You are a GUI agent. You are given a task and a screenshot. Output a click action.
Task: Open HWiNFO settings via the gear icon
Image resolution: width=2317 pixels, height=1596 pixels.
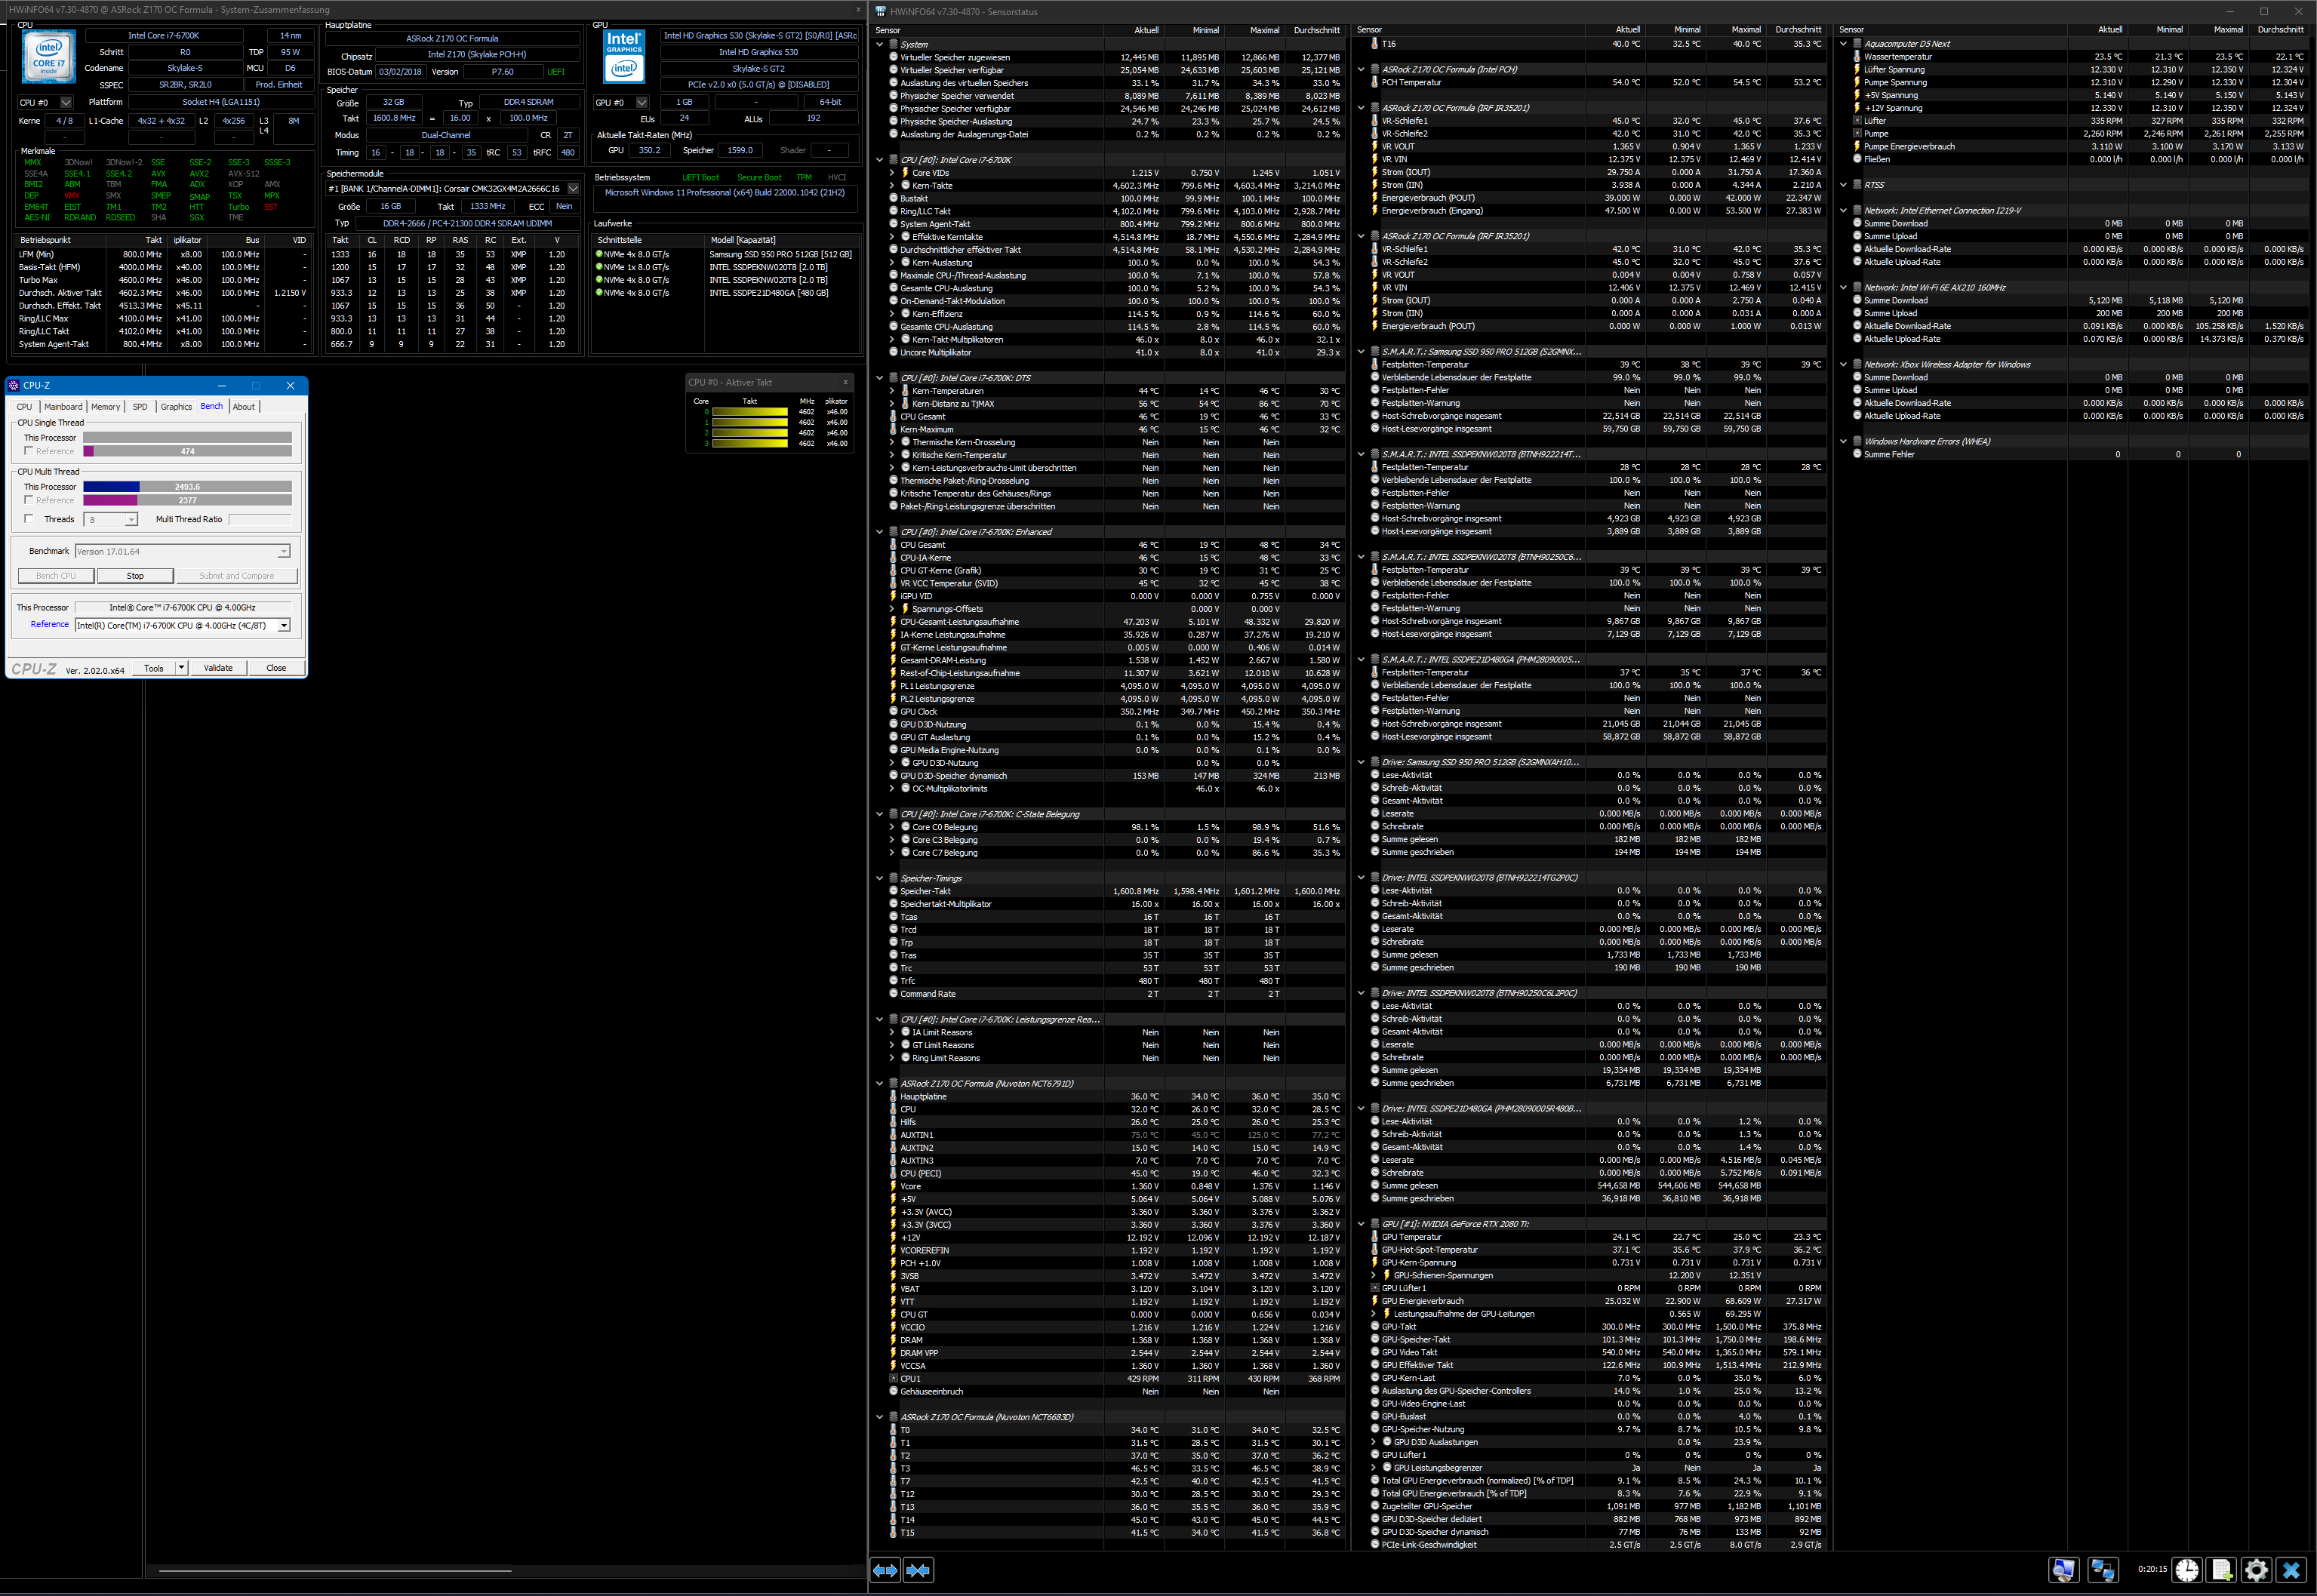(2257, 1570)
